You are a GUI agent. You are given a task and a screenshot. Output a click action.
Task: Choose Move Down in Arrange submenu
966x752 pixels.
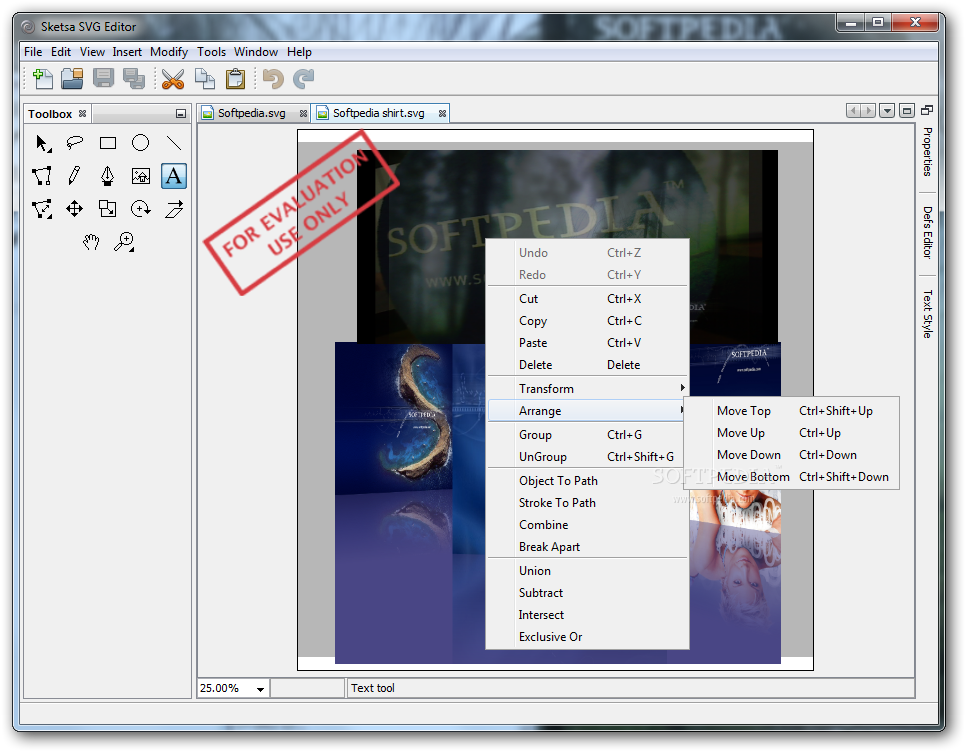[x=792, y=455]
